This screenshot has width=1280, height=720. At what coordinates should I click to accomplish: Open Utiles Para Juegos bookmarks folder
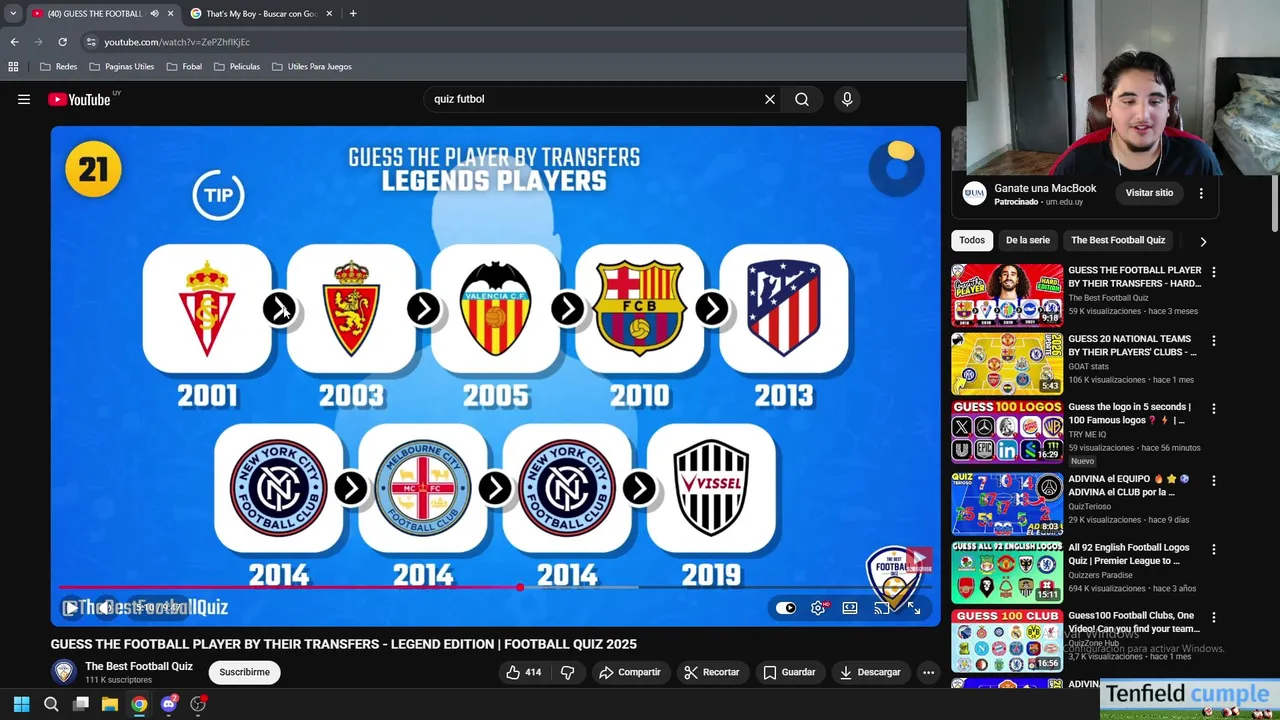coord(311,67)
